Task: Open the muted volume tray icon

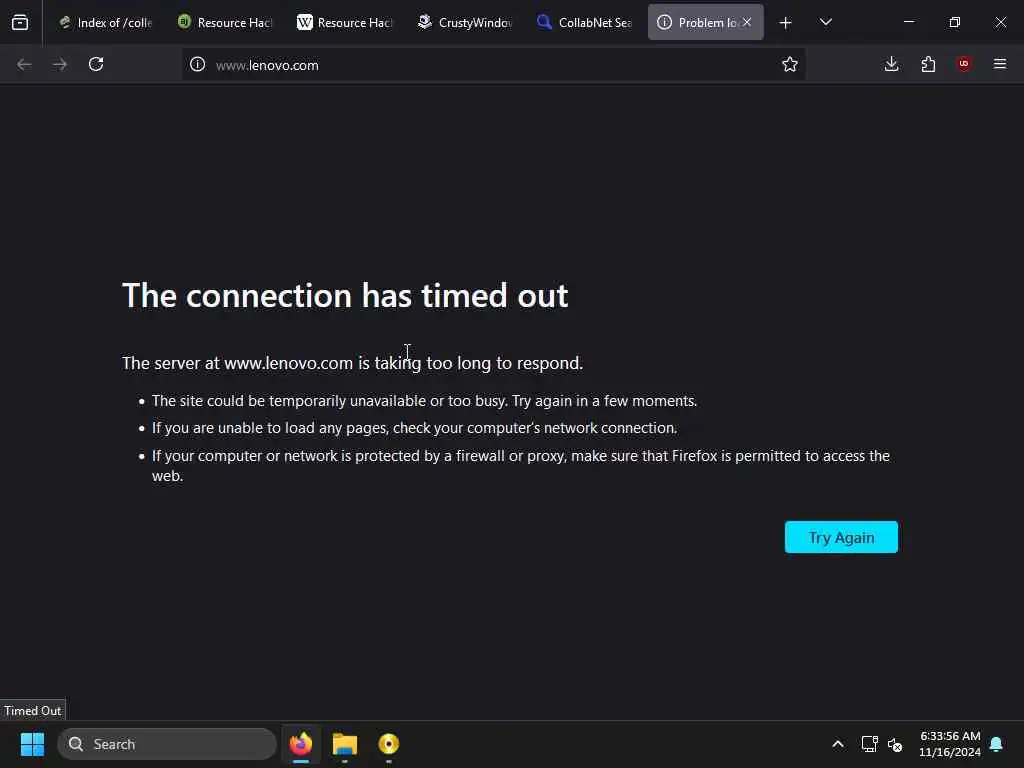Action: 895,744
